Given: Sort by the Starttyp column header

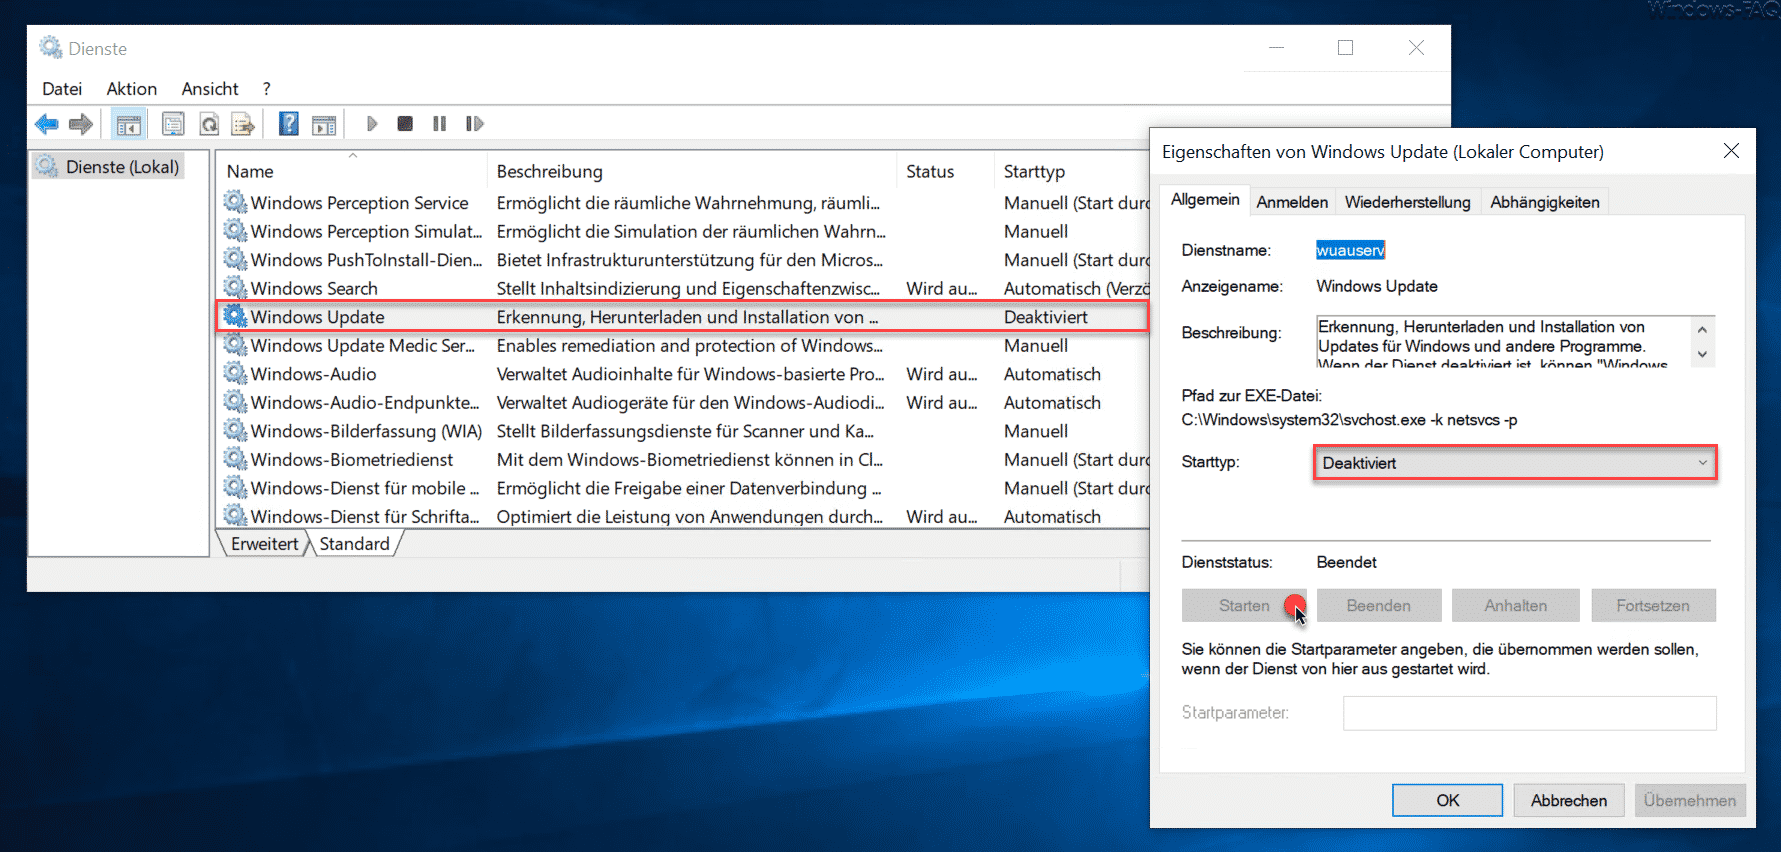Looking at the screenshot, I should coord(1072,172).
